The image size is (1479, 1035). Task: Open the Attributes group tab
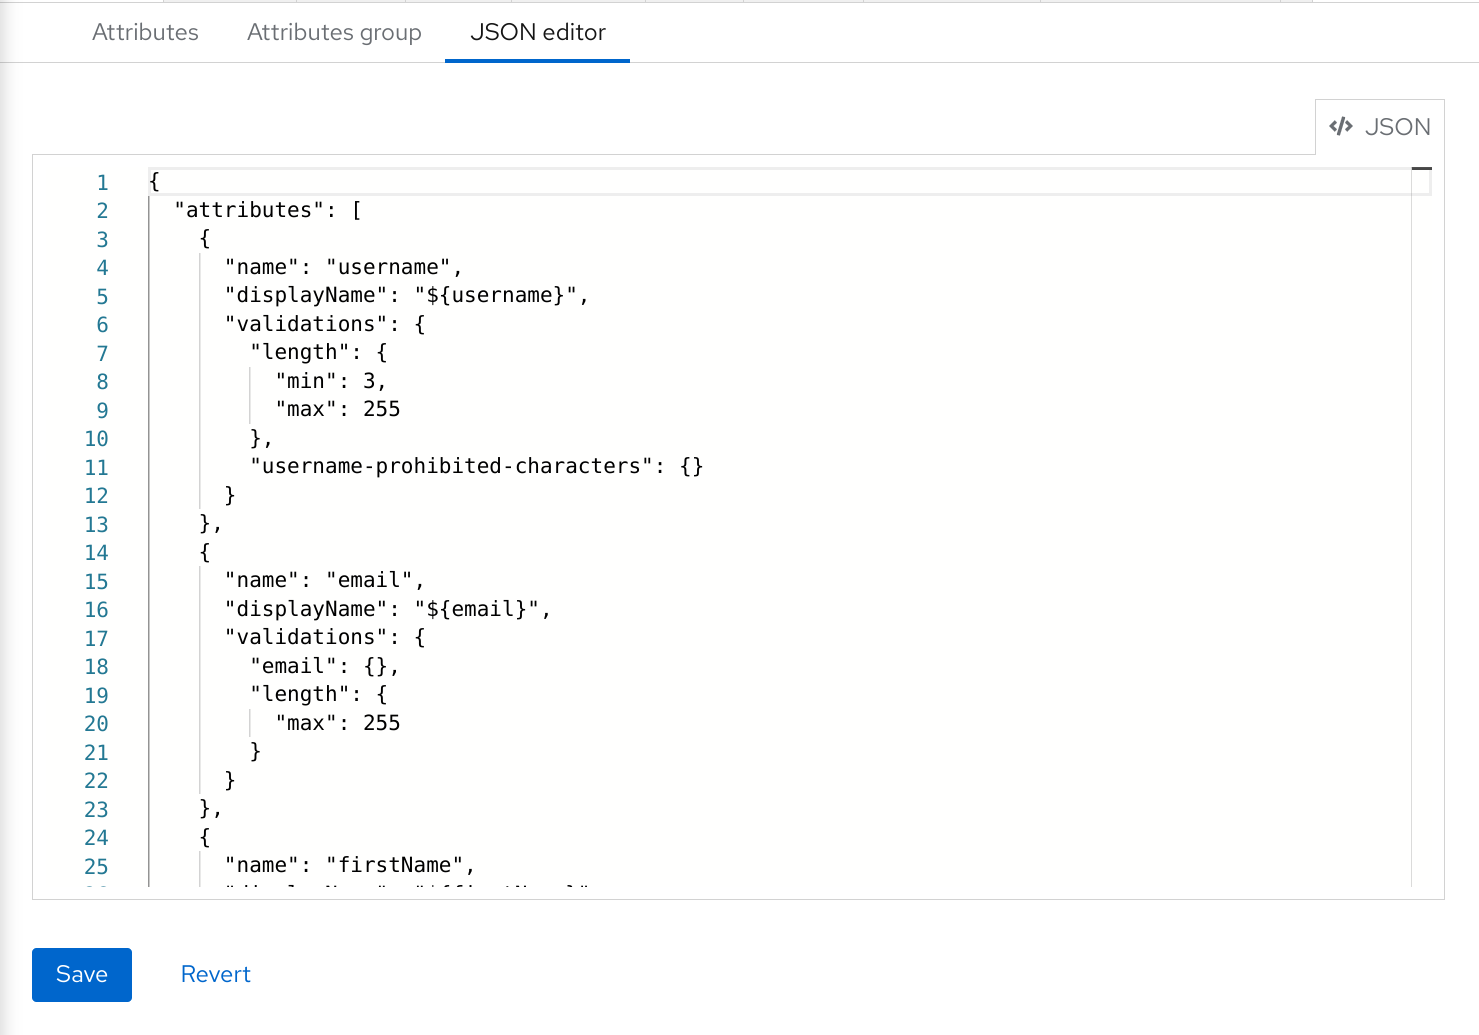pos(334,32)
